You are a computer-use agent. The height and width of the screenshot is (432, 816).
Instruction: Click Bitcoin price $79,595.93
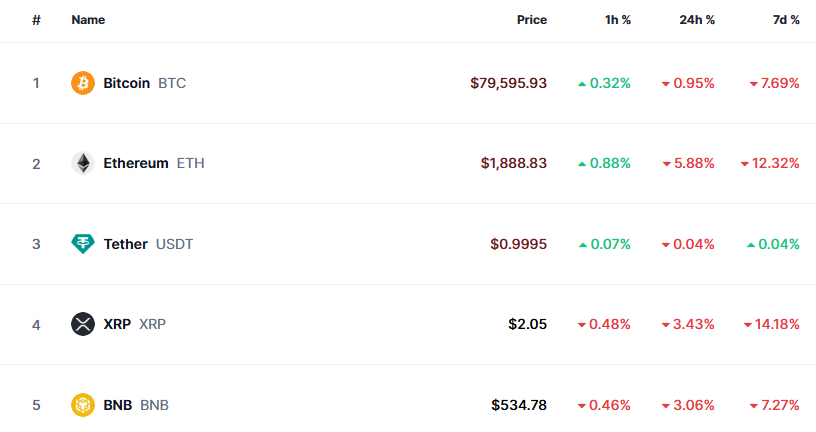click(508, 83)
